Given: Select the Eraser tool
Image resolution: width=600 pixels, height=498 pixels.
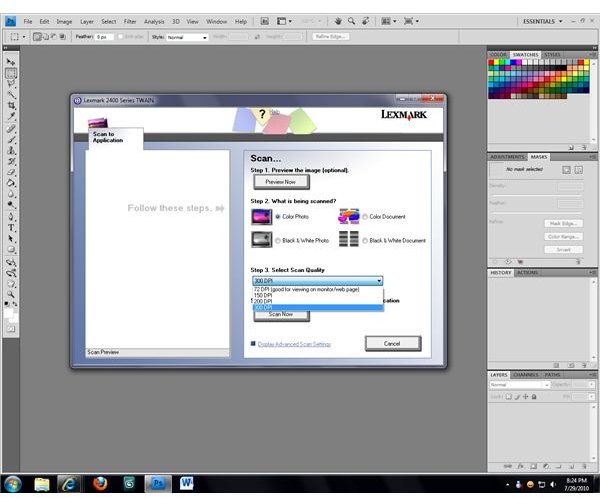Looking at the screenshot, I should [11, 172].
